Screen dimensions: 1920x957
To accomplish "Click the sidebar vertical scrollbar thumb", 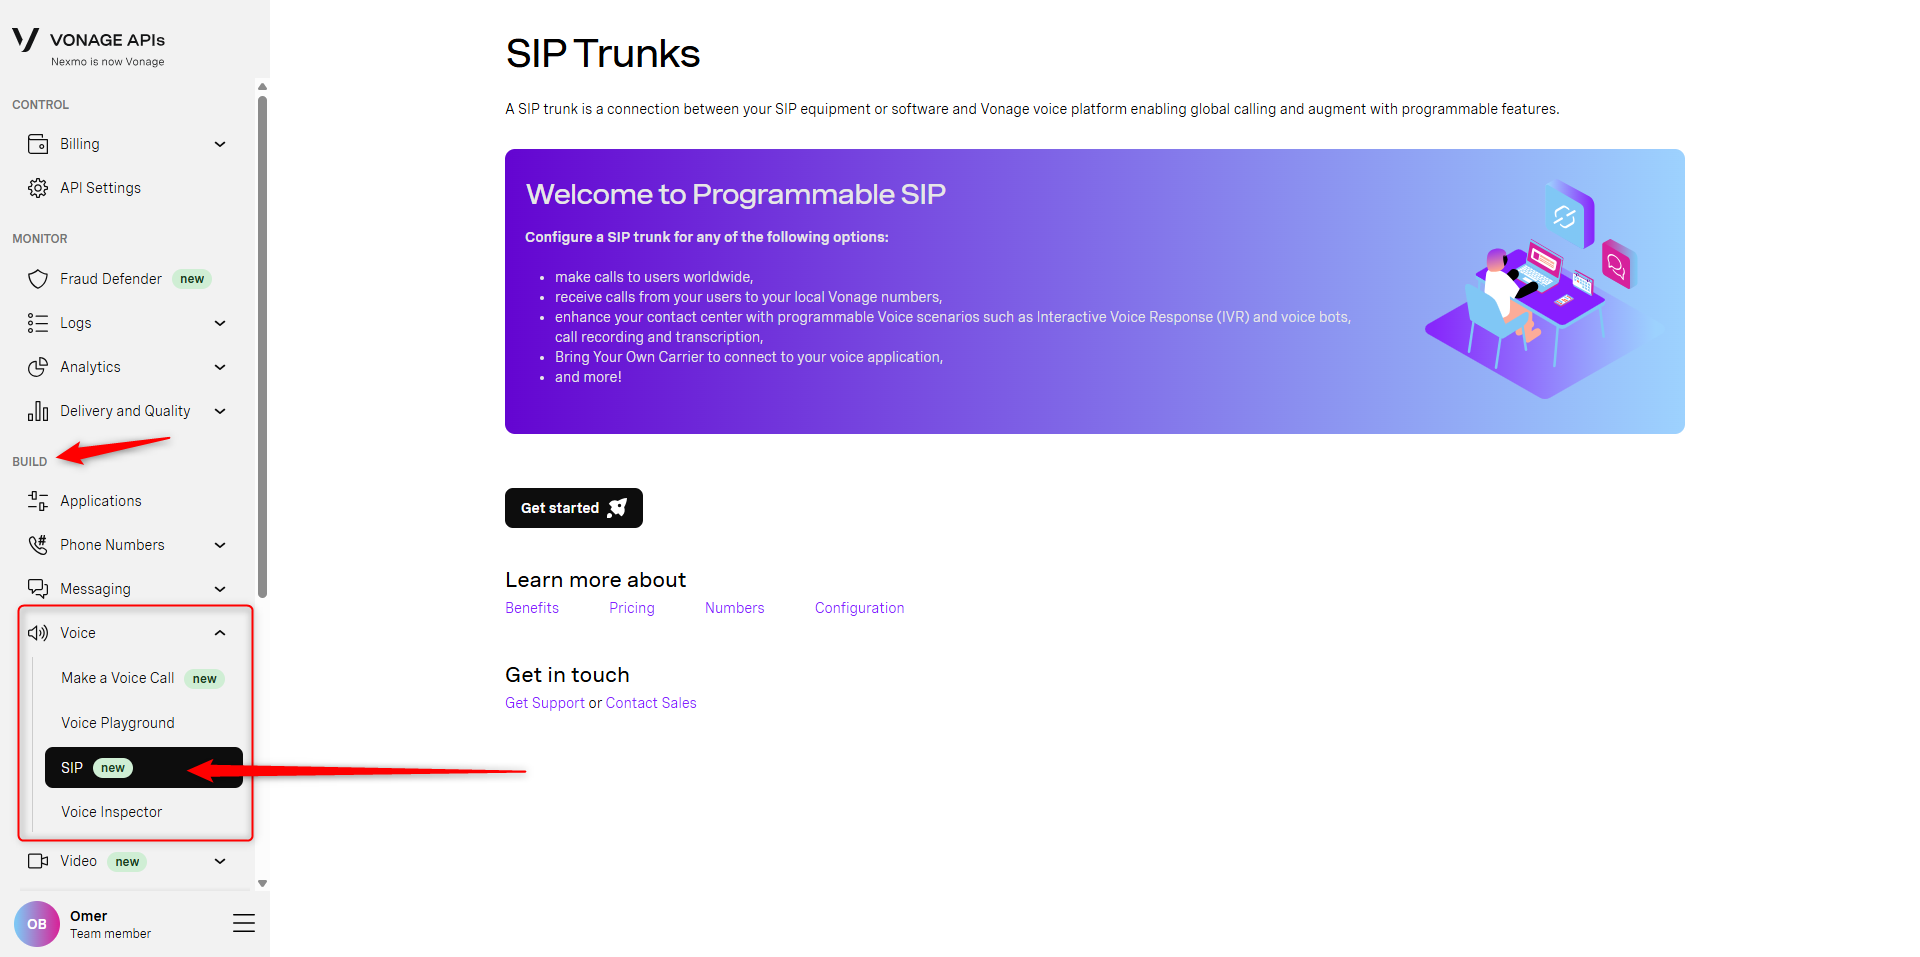I will (x=262, y=346).
